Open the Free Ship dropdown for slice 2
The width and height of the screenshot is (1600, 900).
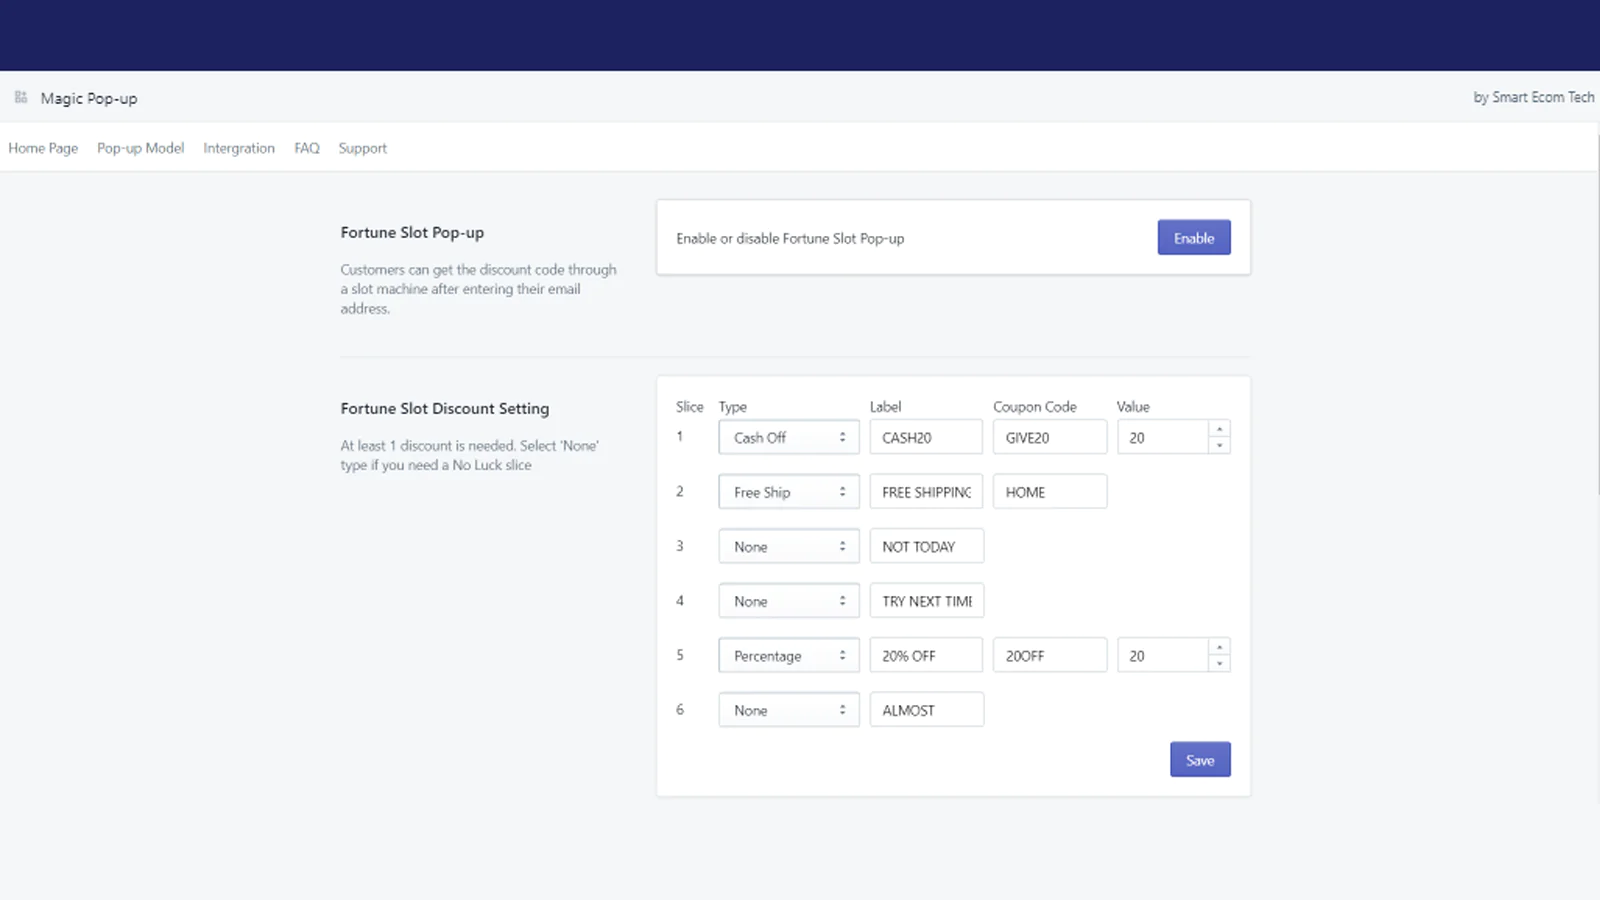click(x=788, y=491)
